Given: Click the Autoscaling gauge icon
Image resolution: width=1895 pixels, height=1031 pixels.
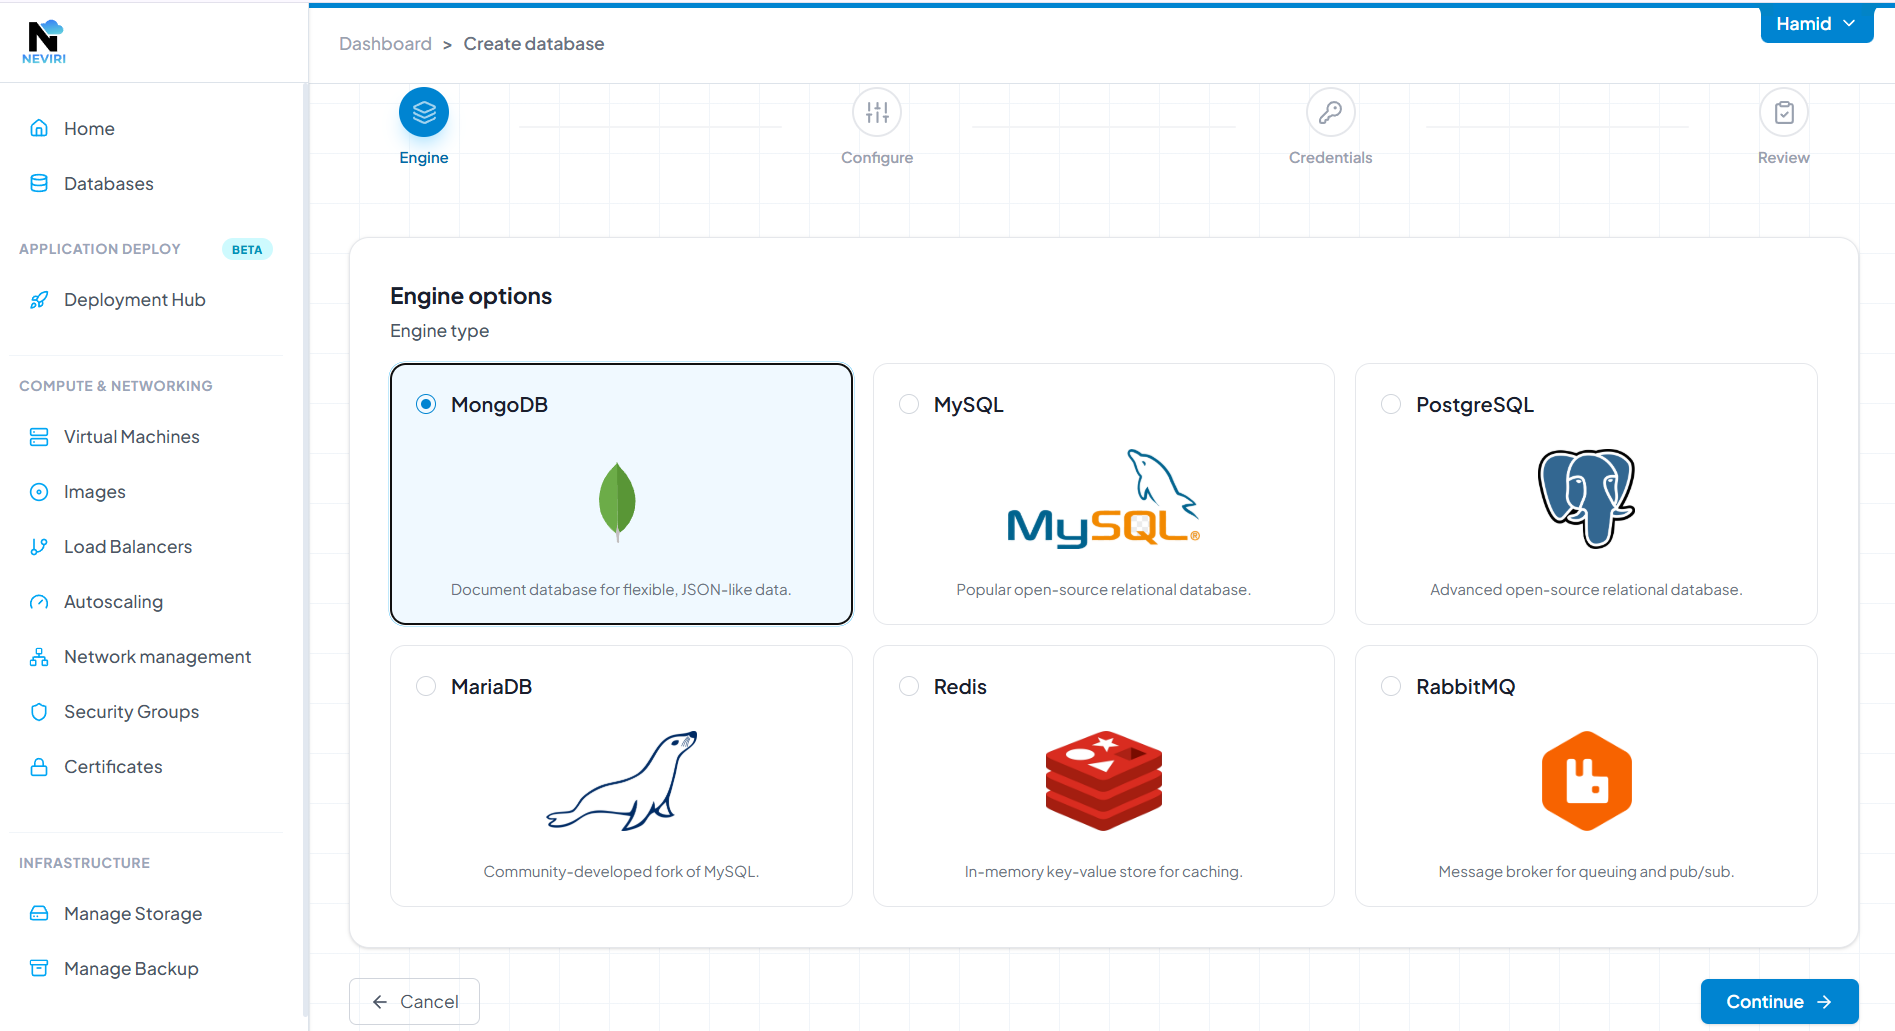Looking at the screenshot, I should pyautogui.click(x=39, y=601).
